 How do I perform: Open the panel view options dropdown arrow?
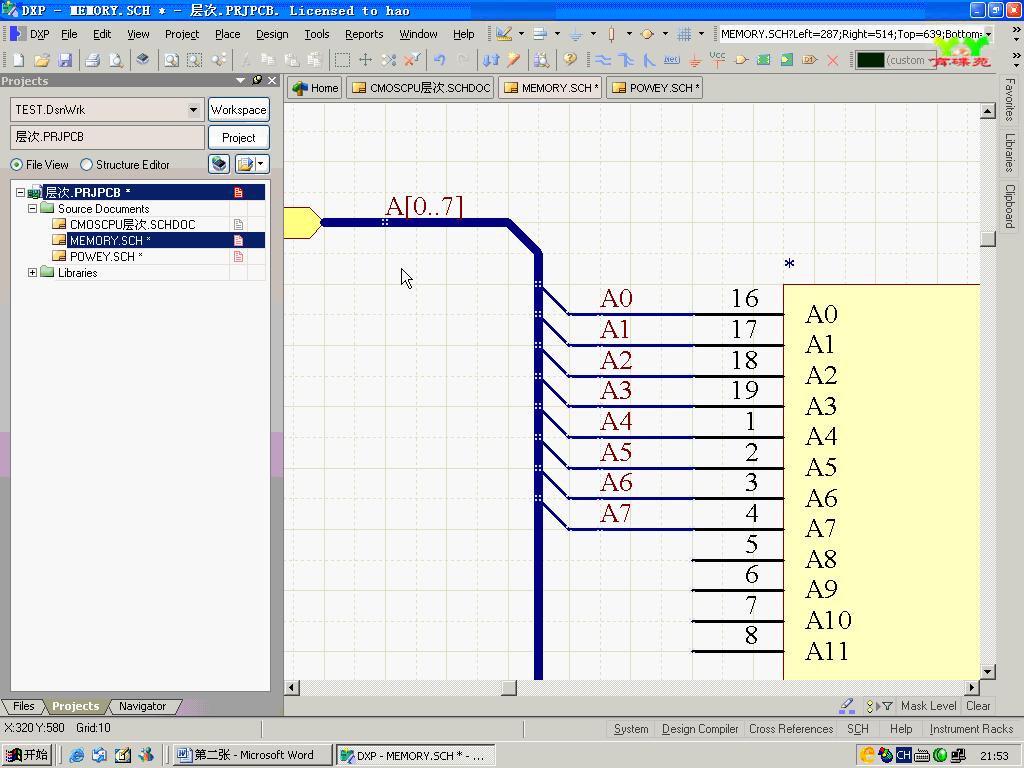[261, 164]
